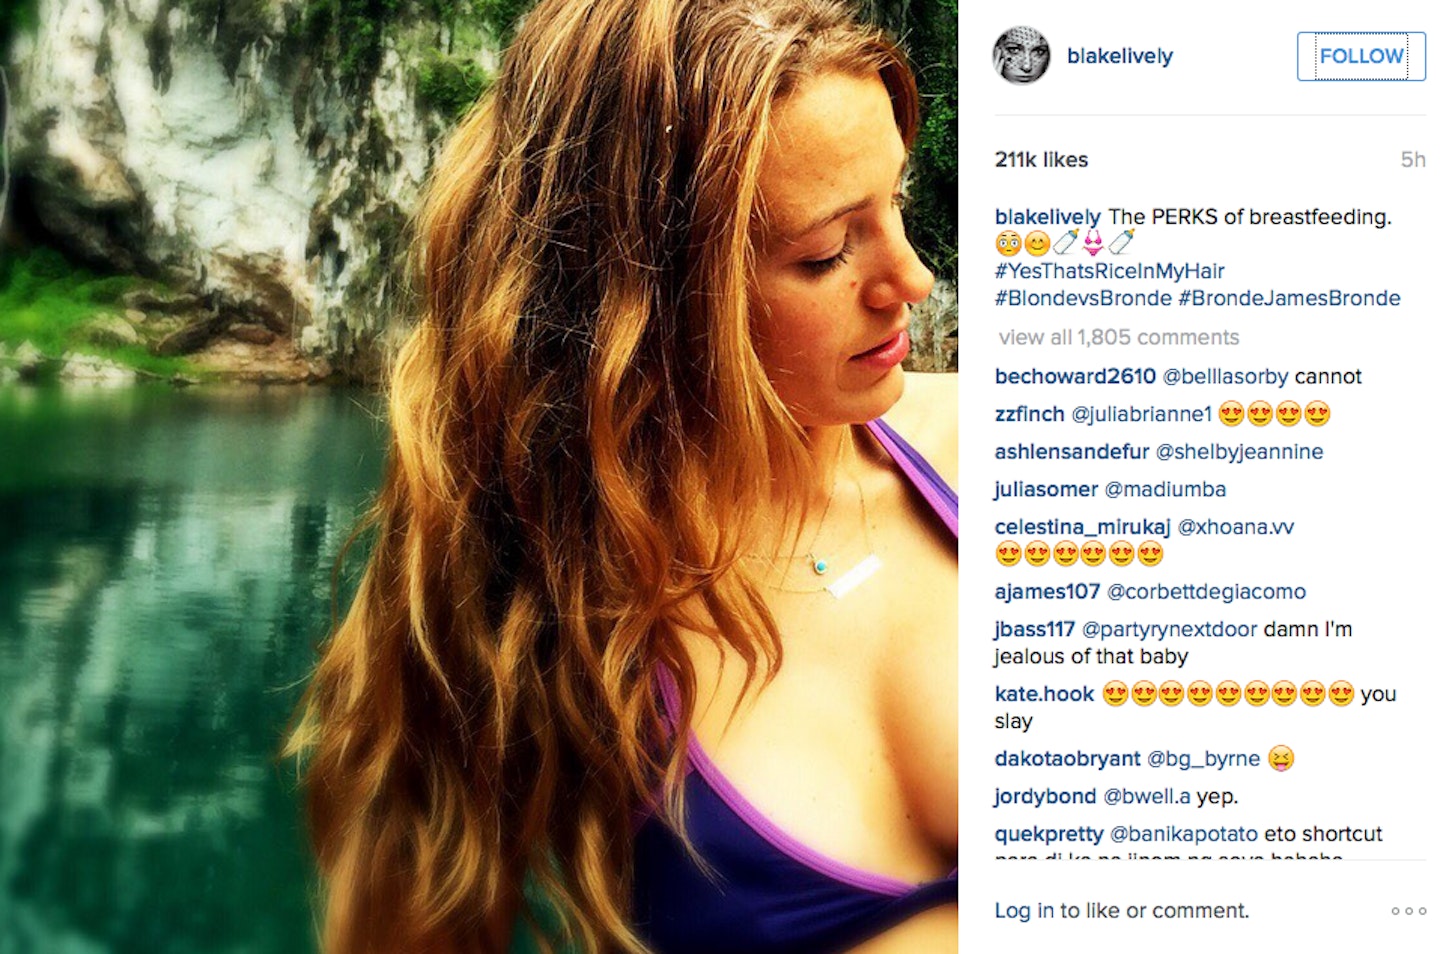Screen dimensions: 1440x954
Task: Open mention @corbettdegiacomo
Action: [x=1206, y=592]
